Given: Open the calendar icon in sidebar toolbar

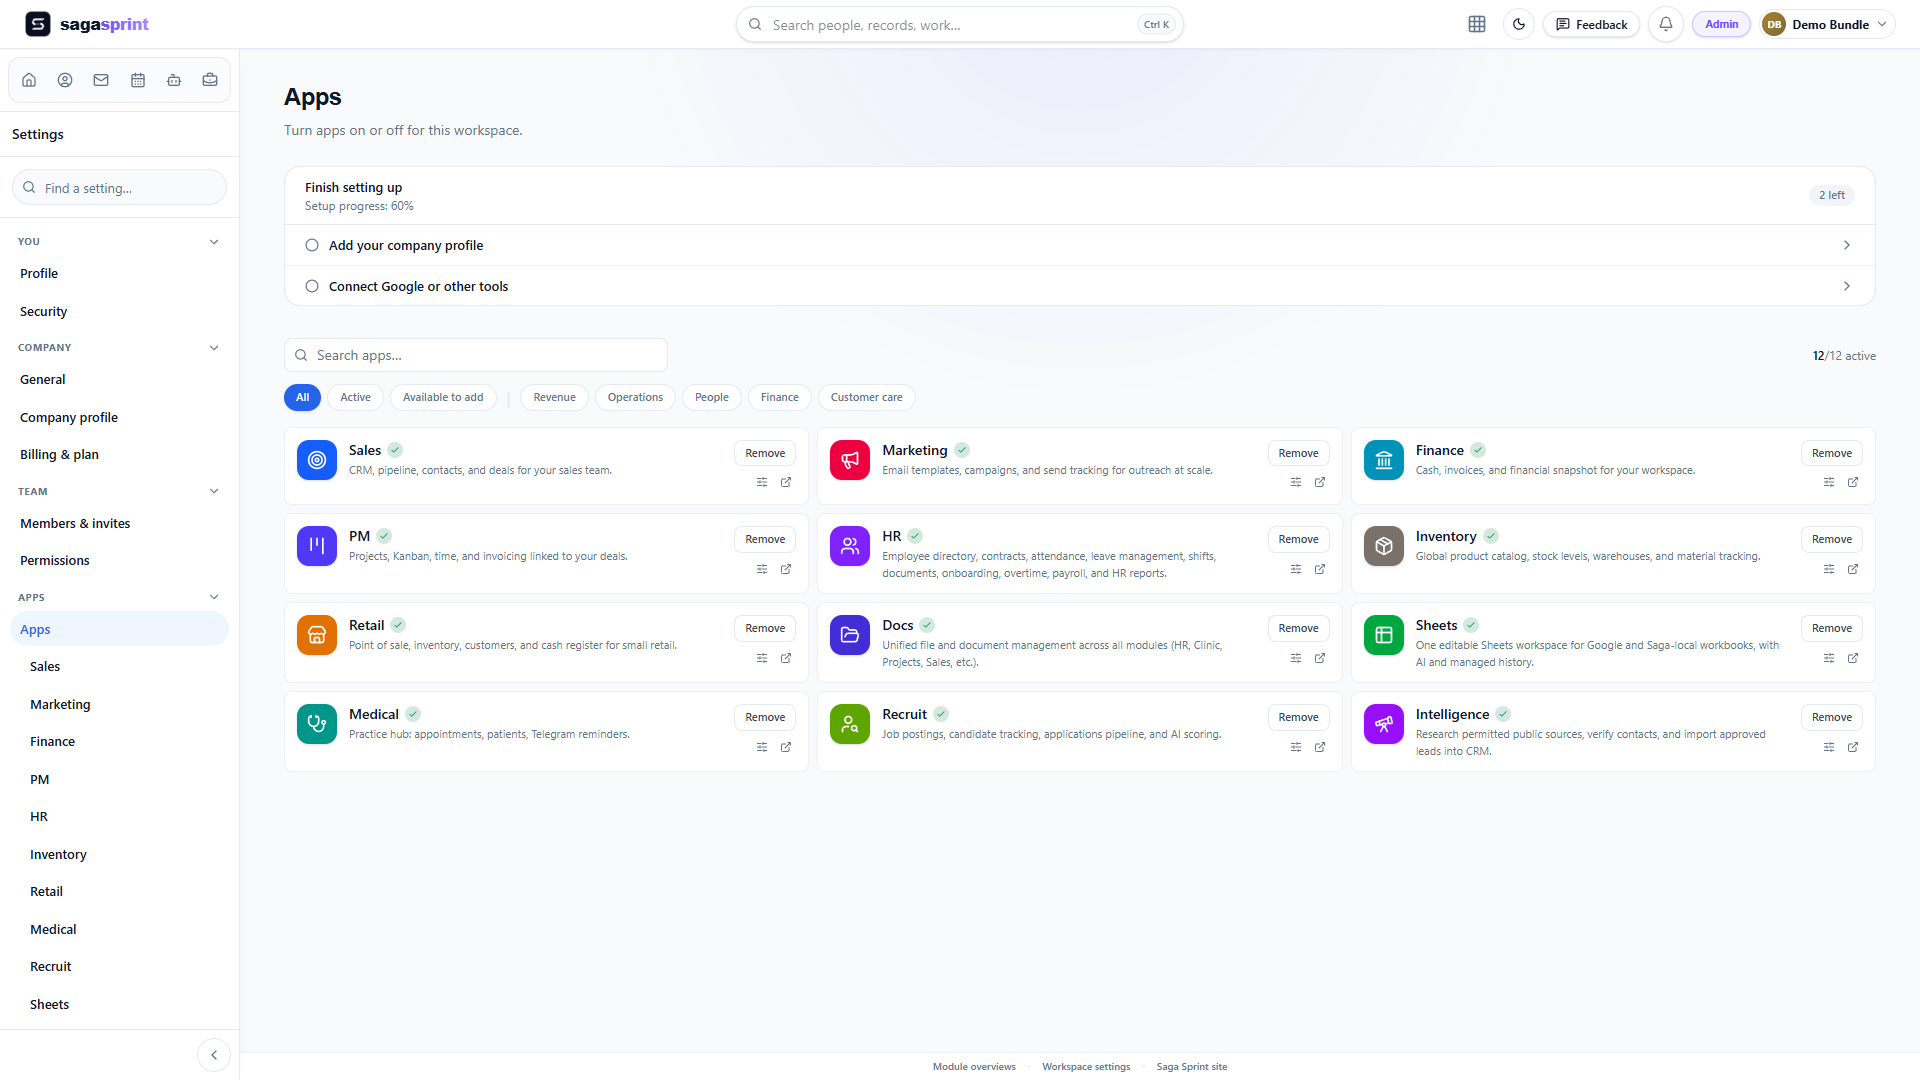Looking at the screenshot, I should [x=138, y=80].
